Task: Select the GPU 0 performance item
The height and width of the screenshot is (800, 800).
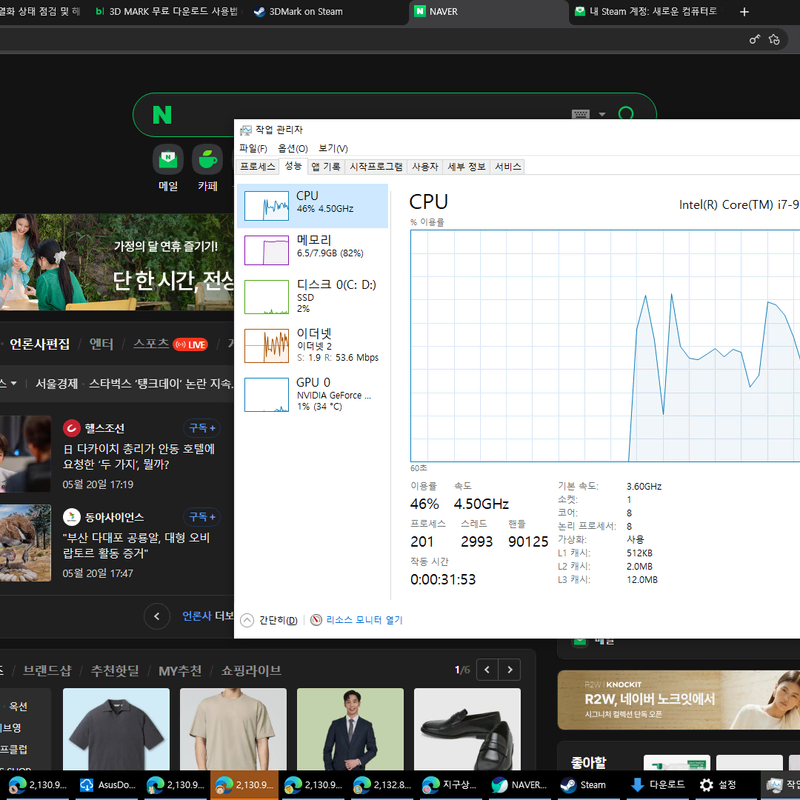Action: point(312,394)
